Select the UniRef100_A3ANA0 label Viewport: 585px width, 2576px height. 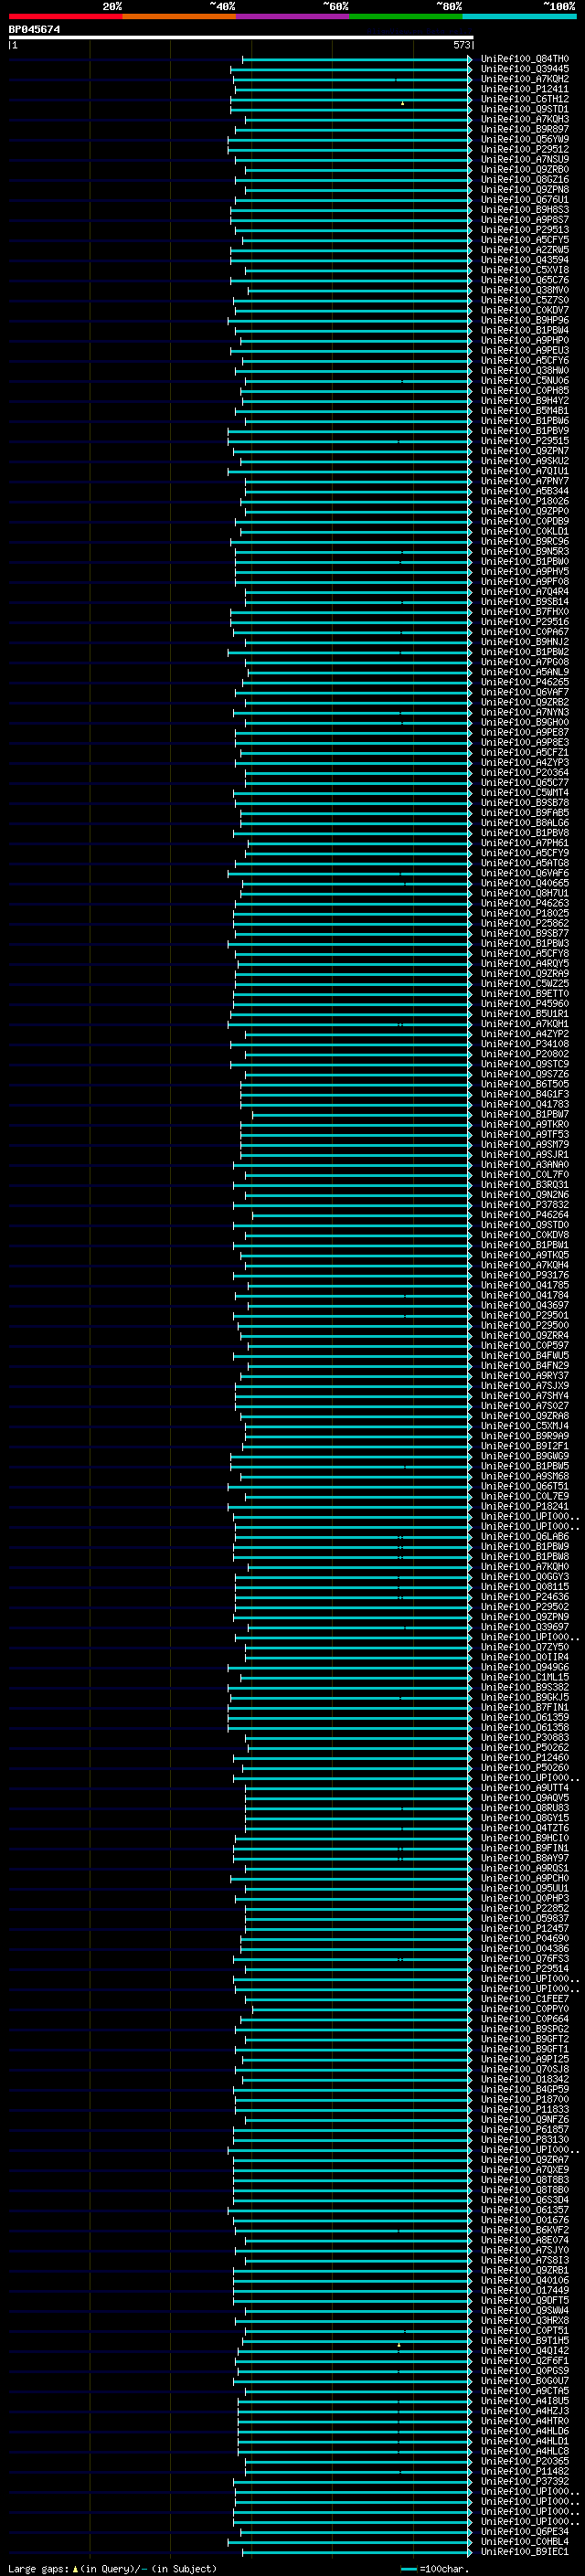(525, 1165)
